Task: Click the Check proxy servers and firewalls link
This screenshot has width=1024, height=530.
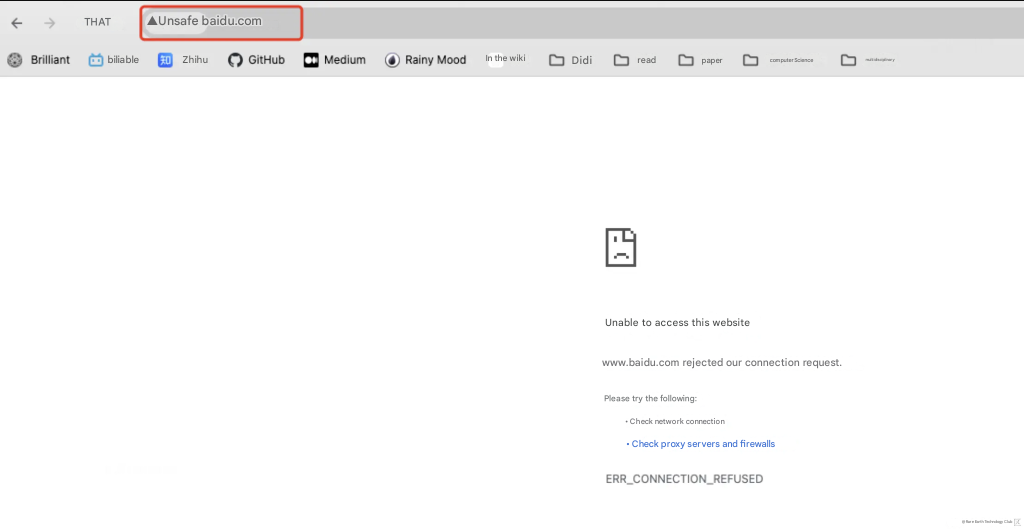Action: click(x=703, y=444)
